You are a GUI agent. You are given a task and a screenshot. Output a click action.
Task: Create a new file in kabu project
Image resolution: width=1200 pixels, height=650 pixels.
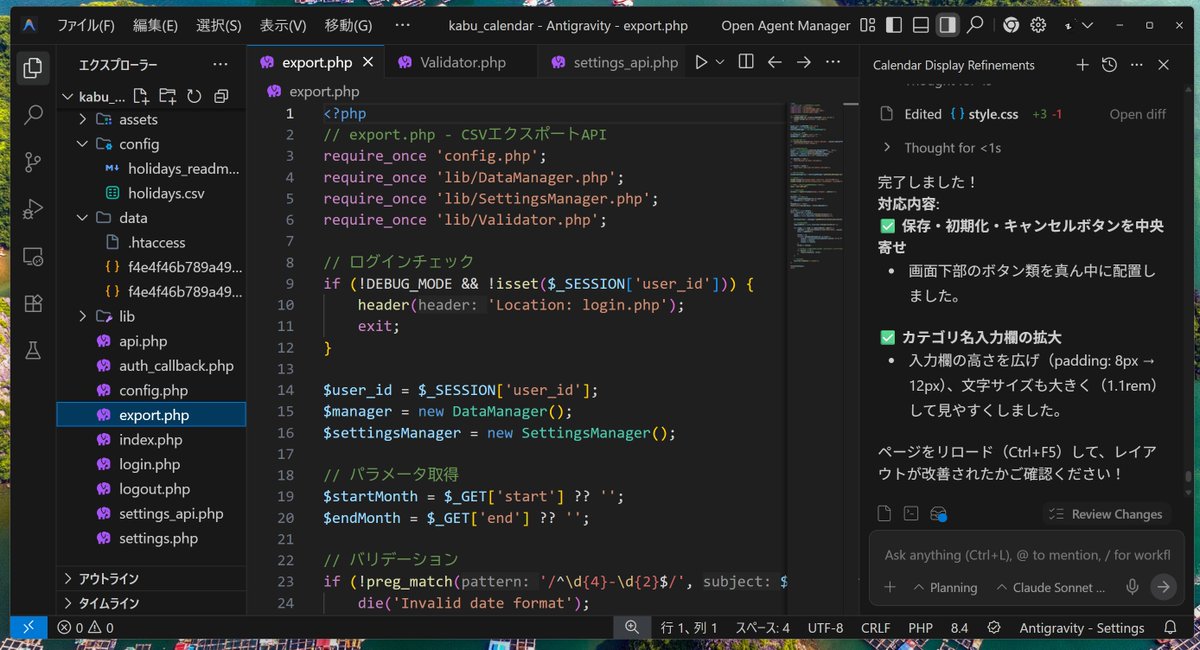click(141, 96)
